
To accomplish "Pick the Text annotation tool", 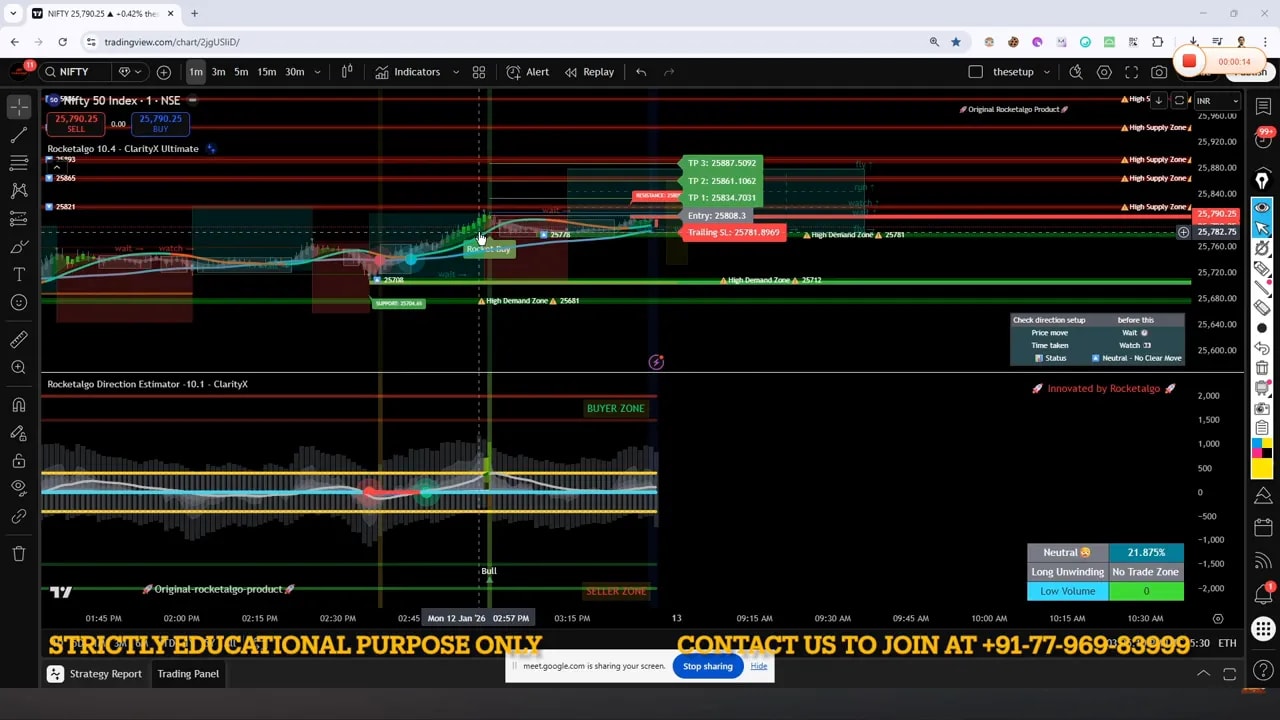I will click(18, 274).
